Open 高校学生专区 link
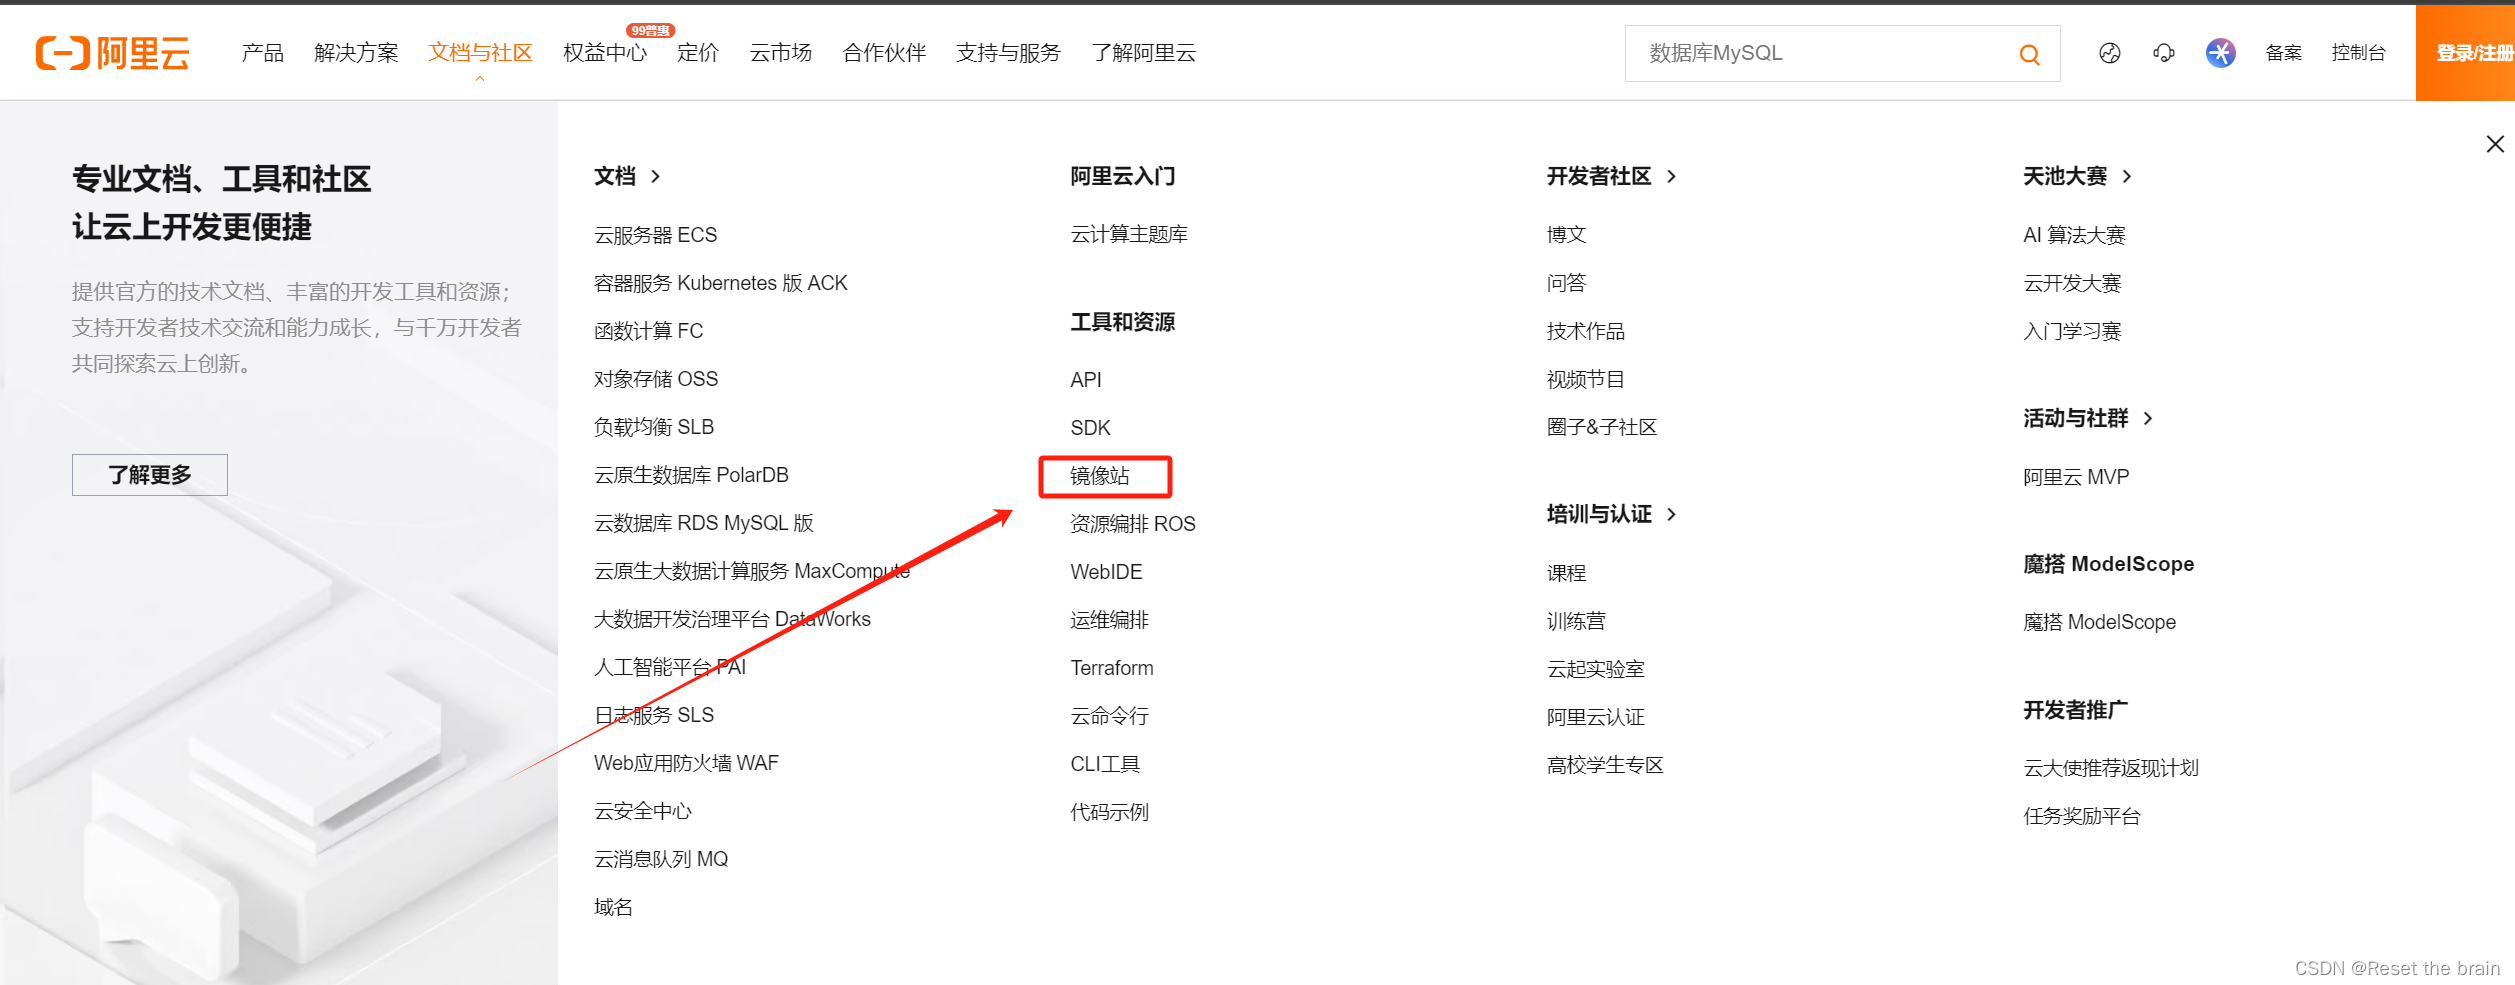This screenshot has height=985, width=2515. point(1605,765)
